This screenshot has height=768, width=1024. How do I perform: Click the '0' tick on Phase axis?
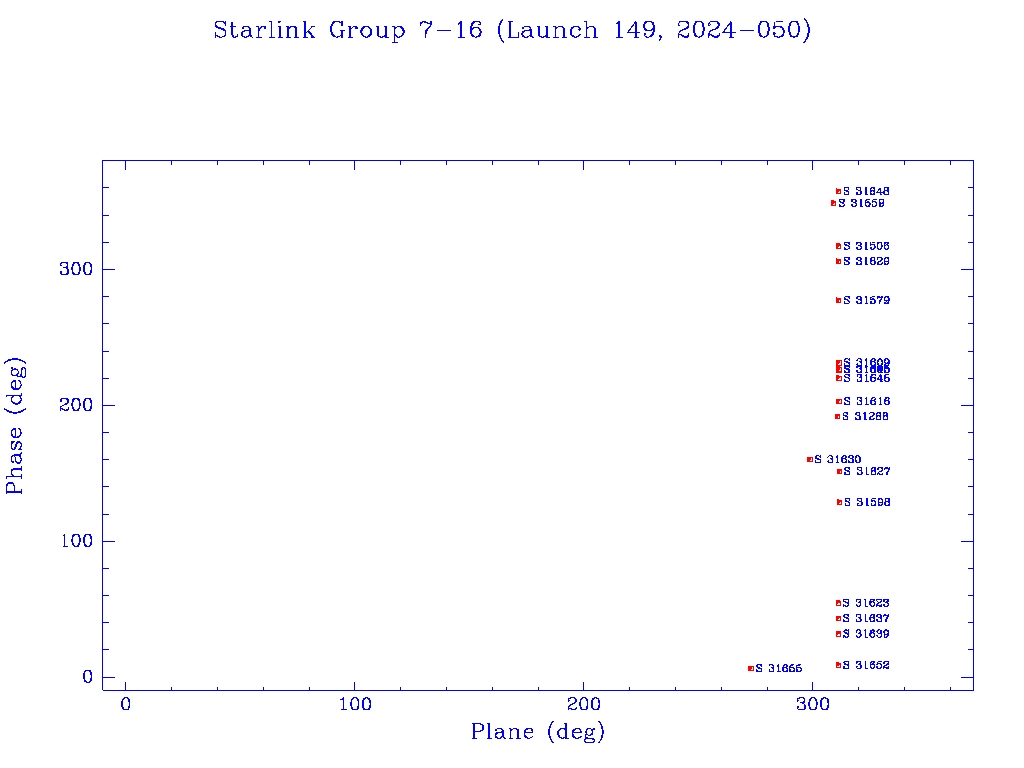[x=88, y=677]
